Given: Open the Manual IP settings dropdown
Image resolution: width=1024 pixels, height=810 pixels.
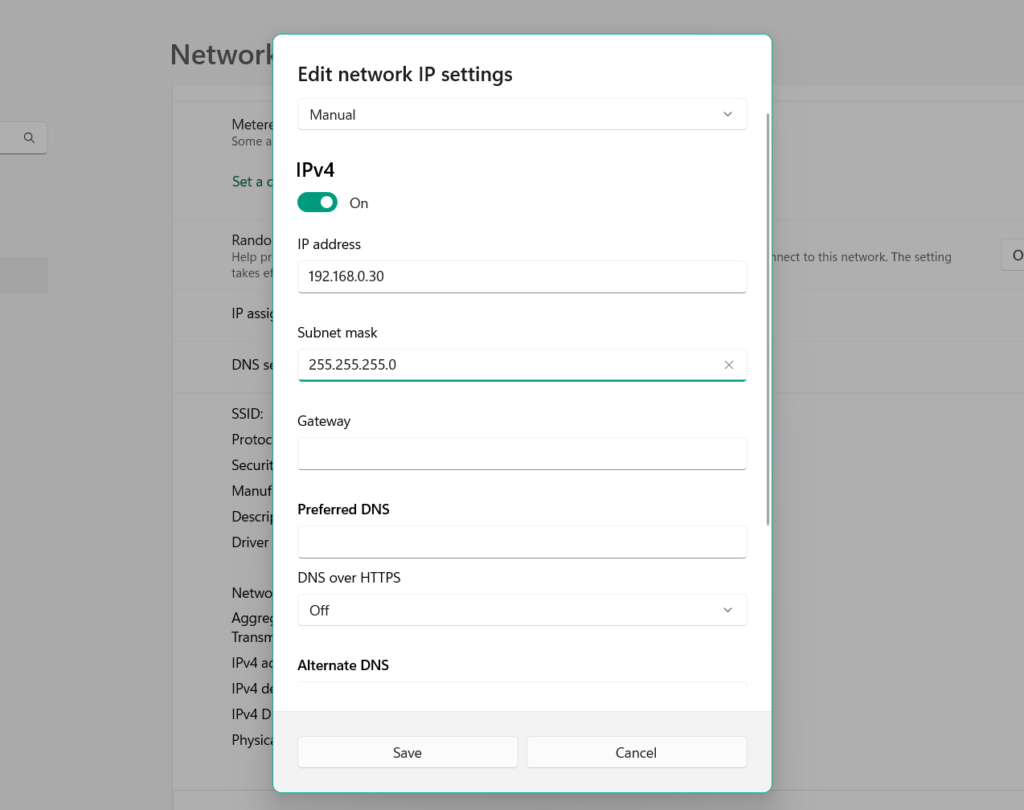Looking at the screenshot, I should coord(522,115).
